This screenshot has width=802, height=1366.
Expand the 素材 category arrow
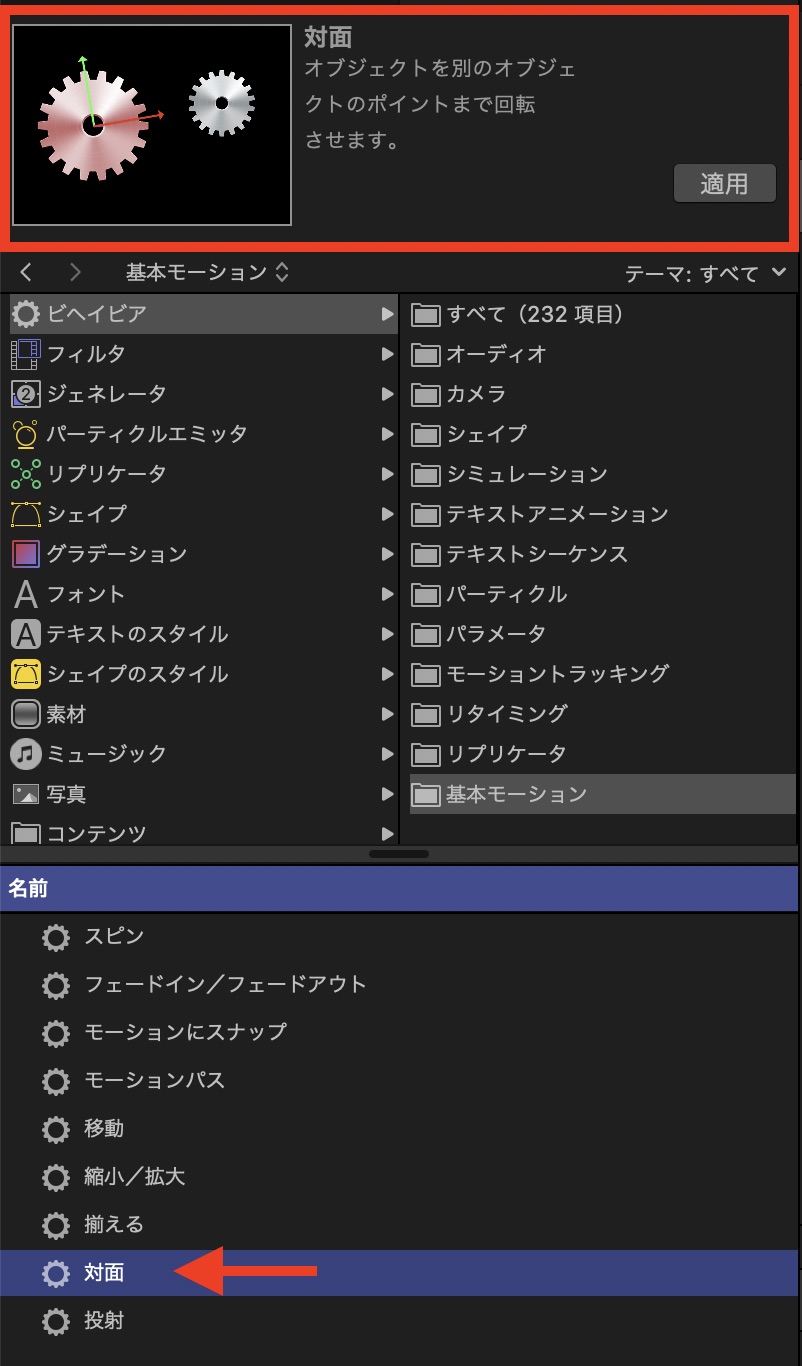387,714
